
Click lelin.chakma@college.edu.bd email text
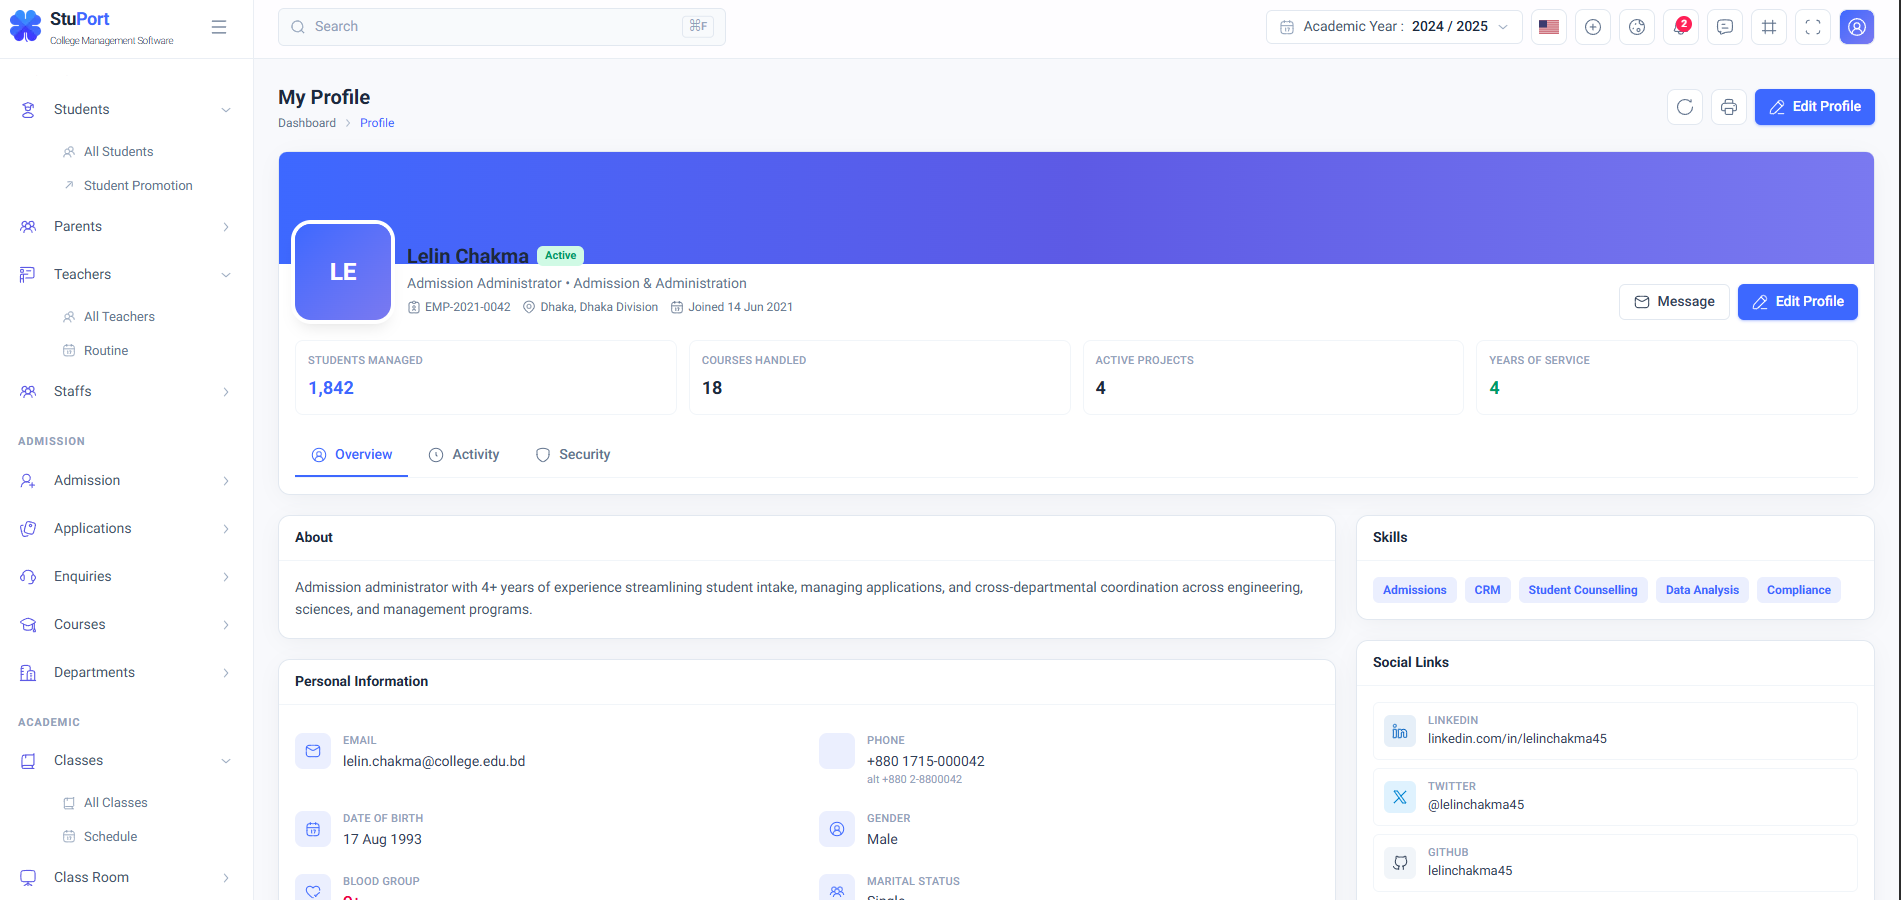tap(434, 762)
